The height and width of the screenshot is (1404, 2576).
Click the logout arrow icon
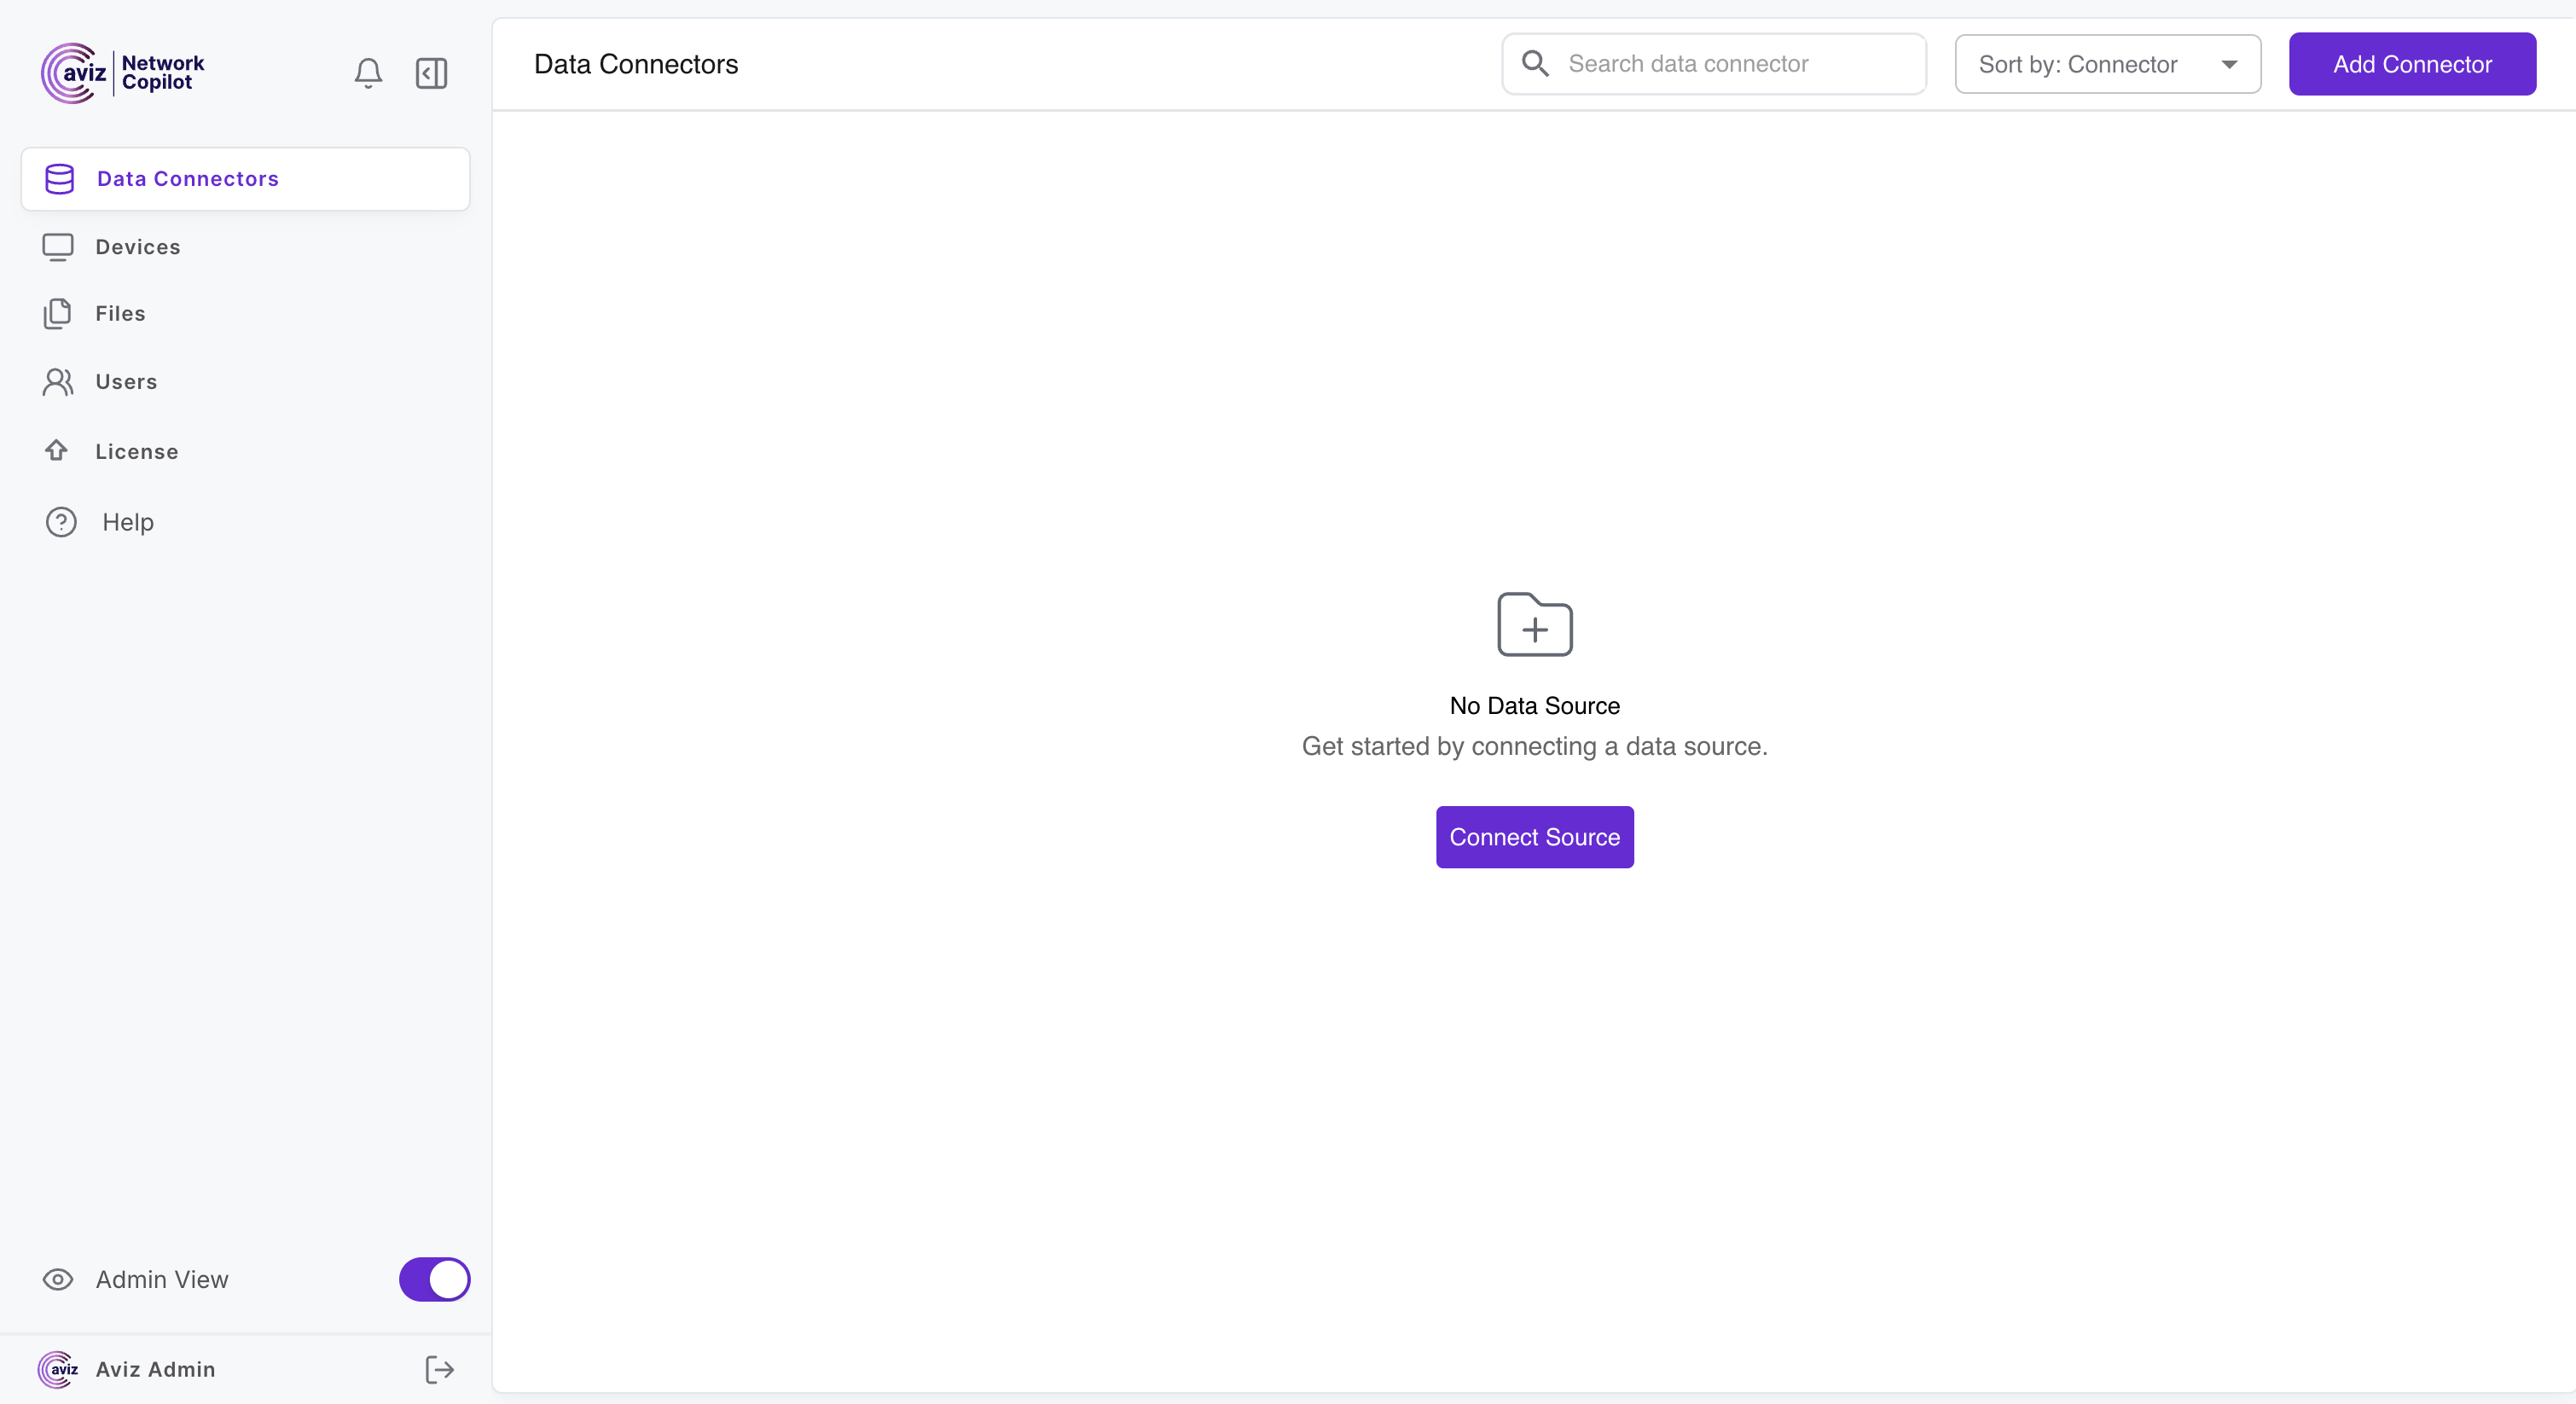coord(439,1369)
